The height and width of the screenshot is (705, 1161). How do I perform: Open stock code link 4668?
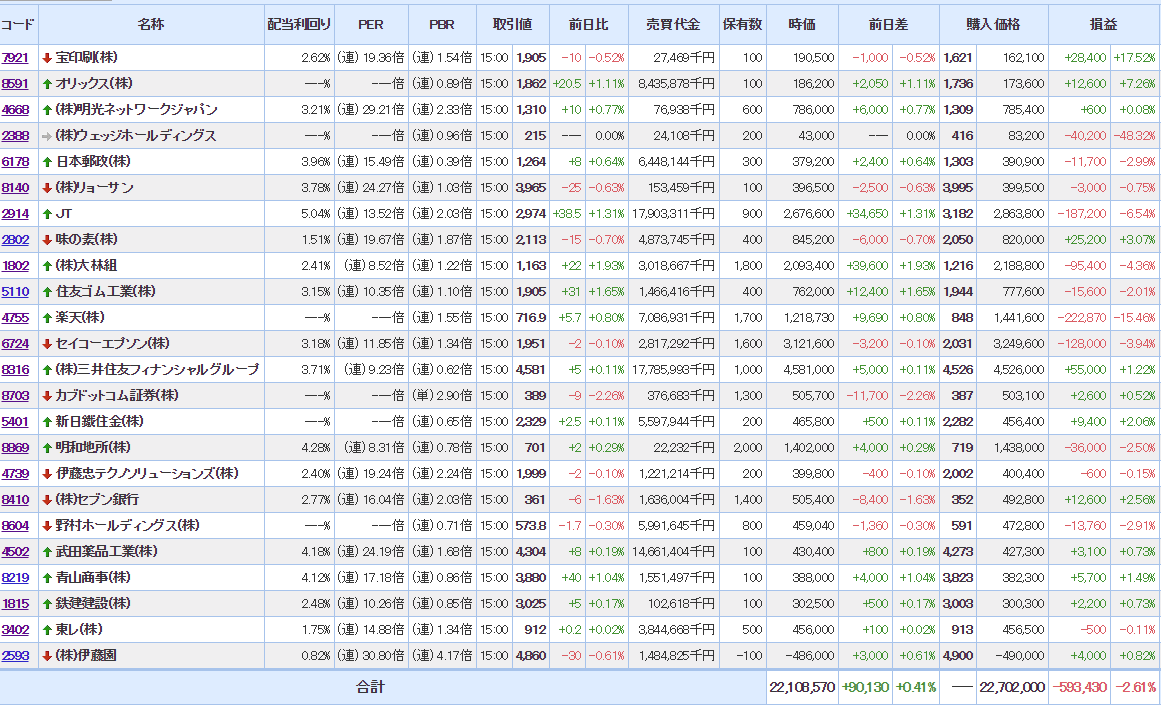[15, 110]
